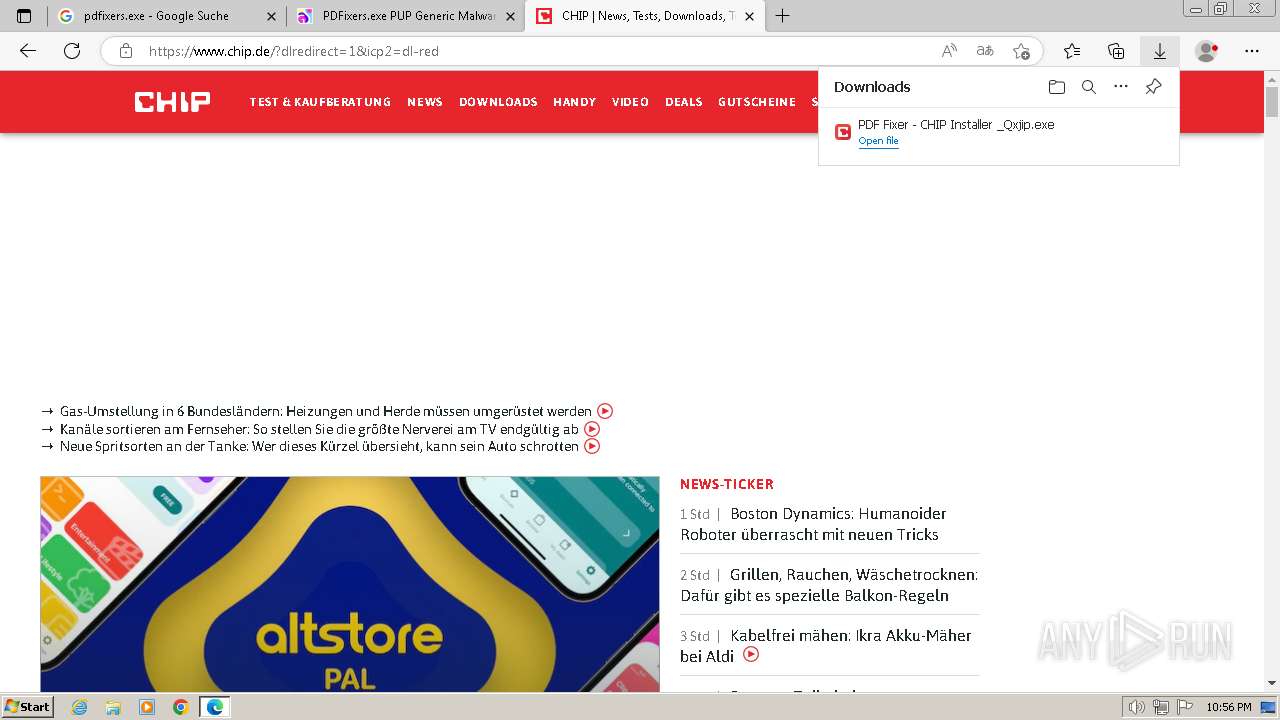View site information lock icon
Image resolution: width=1280 pixels, height=720 pixels.
click(x=126, y=51)
